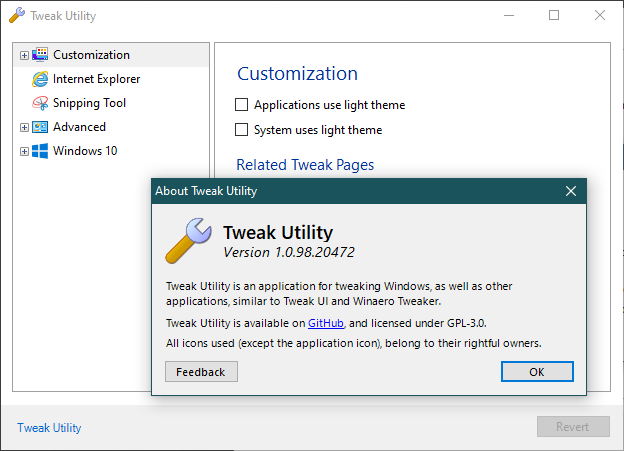The height and width of the screenshot is (451, 624).
Task: Enable Applications use light theme checkbox
Action: pyautogui.click(x=242, y=105)
